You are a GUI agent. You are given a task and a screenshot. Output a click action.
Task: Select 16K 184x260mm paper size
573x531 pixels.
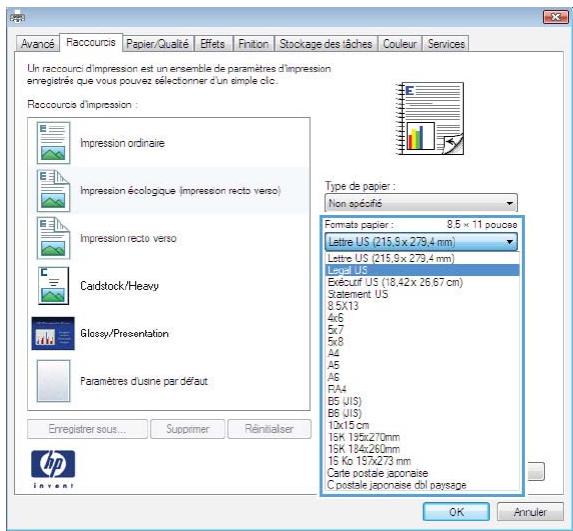click(422, 449)
